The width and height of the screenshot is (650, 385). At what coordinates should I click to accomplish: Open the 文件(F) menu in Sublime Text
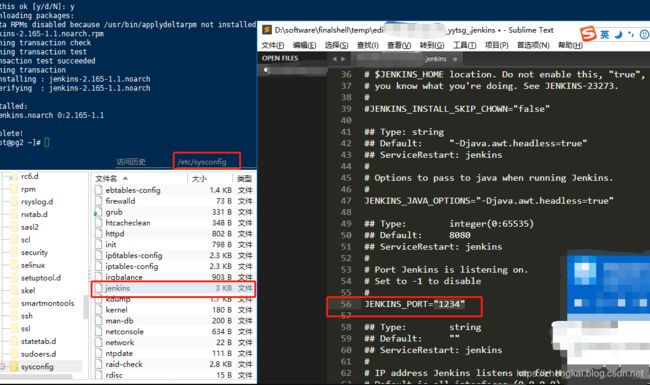(272, 45)
